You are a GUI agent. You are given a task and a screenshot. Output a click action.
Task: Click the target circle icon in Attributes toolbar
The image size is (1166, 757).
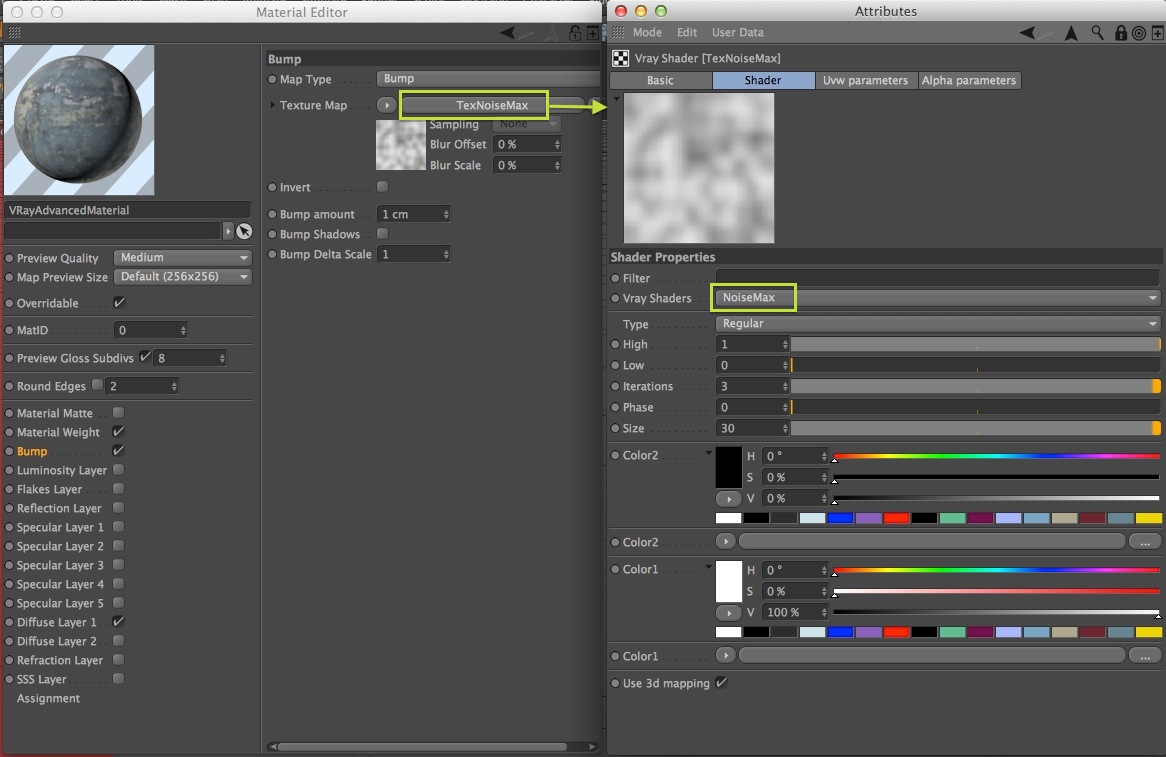point(1138,33)
